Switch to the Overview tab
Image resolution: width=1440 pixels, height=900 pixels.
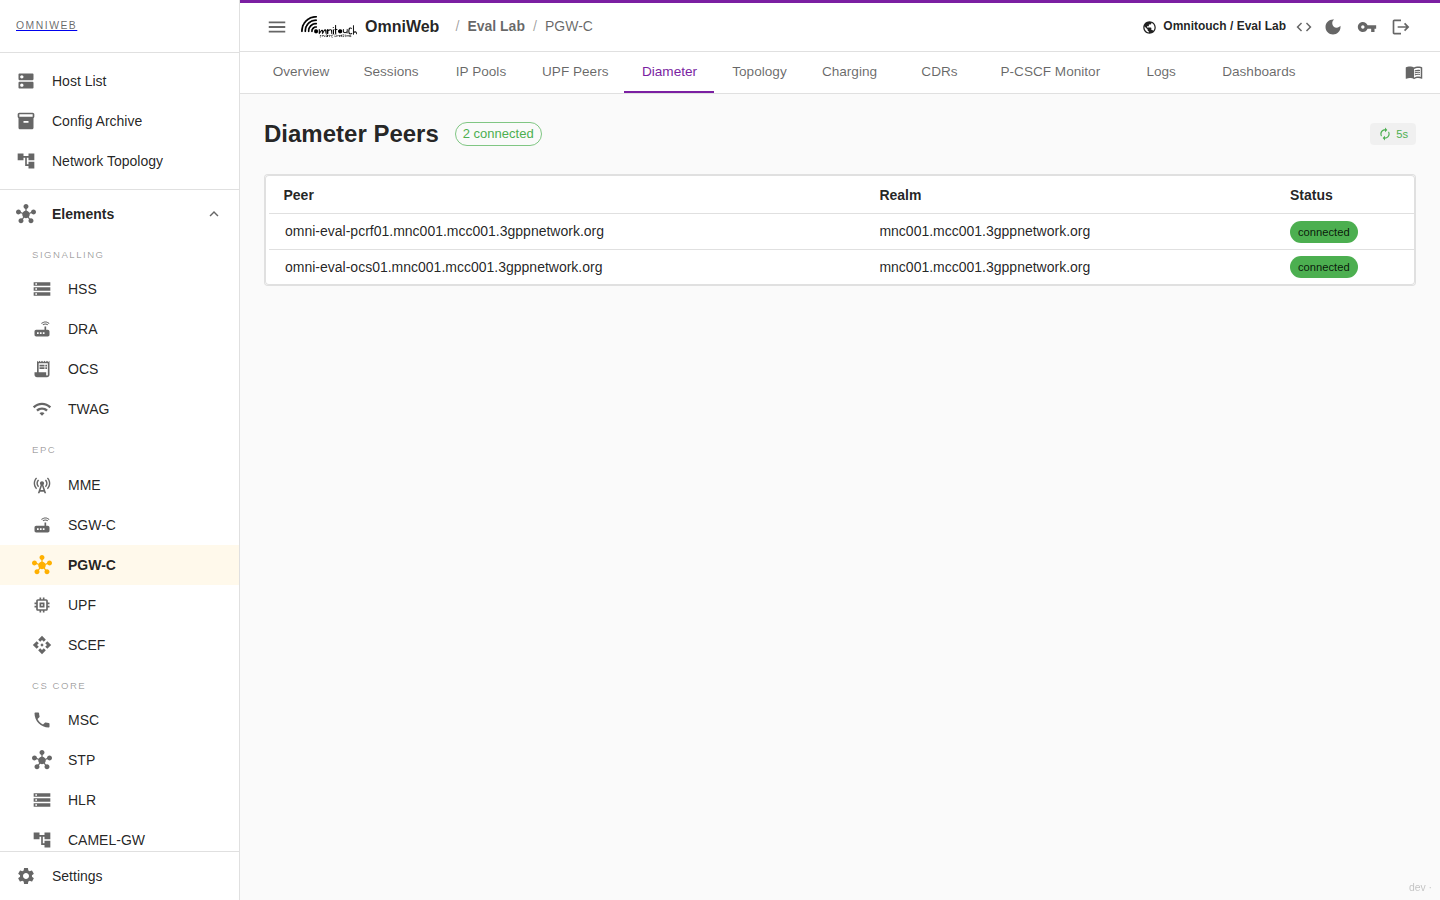[x=301, y=72]
